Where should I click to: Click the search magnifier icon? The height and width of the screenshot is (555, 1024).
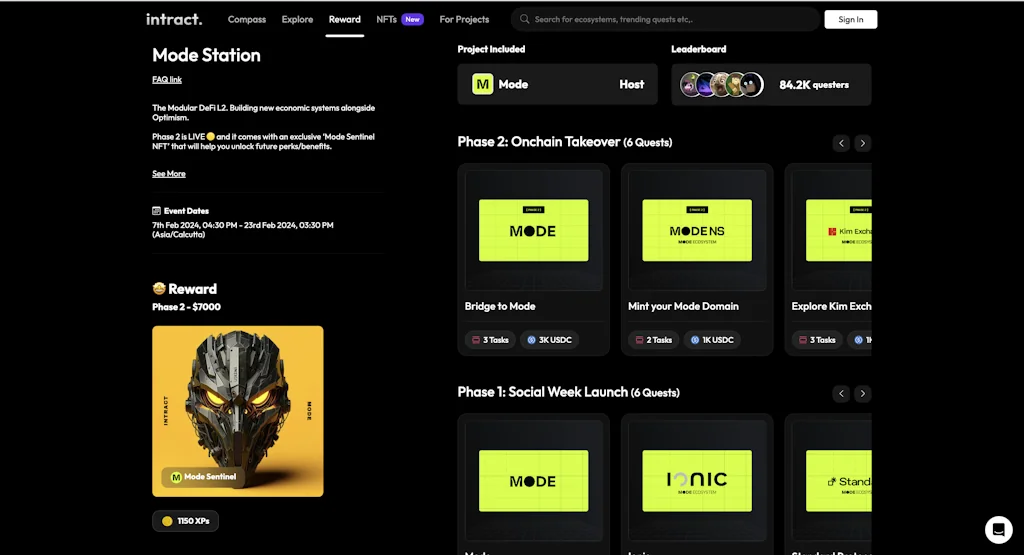click(x=524, y=20)
